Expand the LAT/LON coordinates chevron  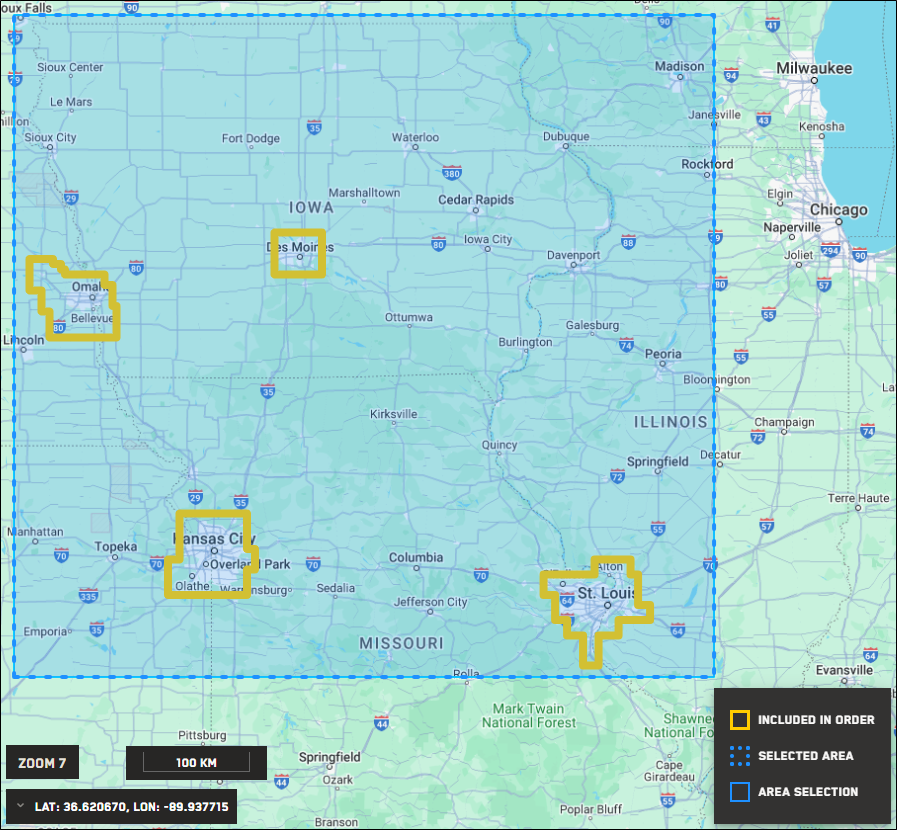(x=21, y=806)
